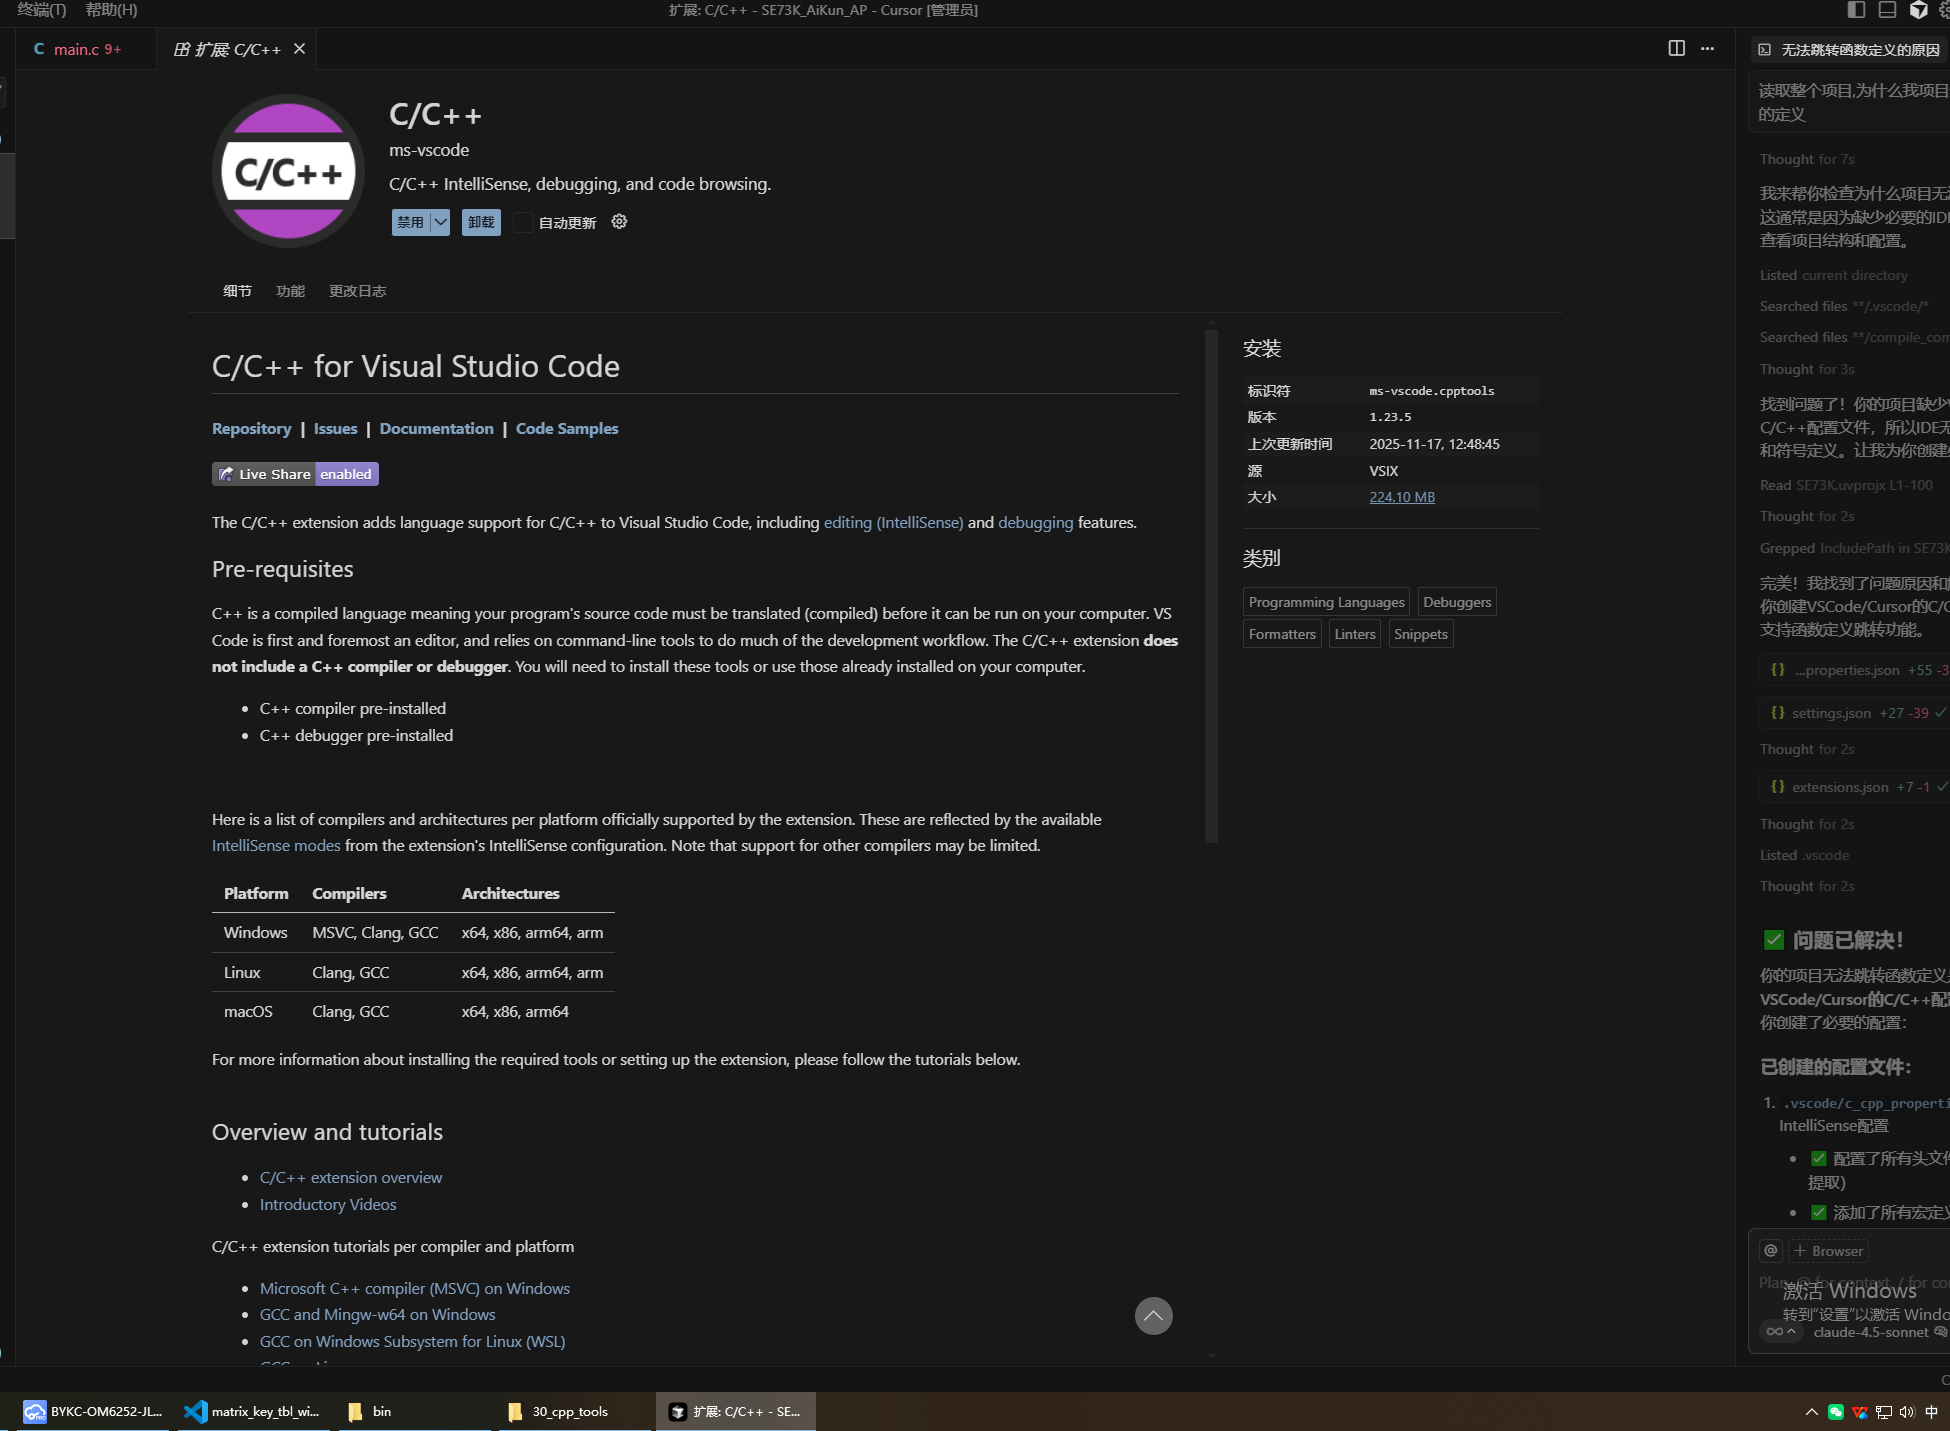
Task: Open extensions.json file change in chat
Action: coord(1855,787)
